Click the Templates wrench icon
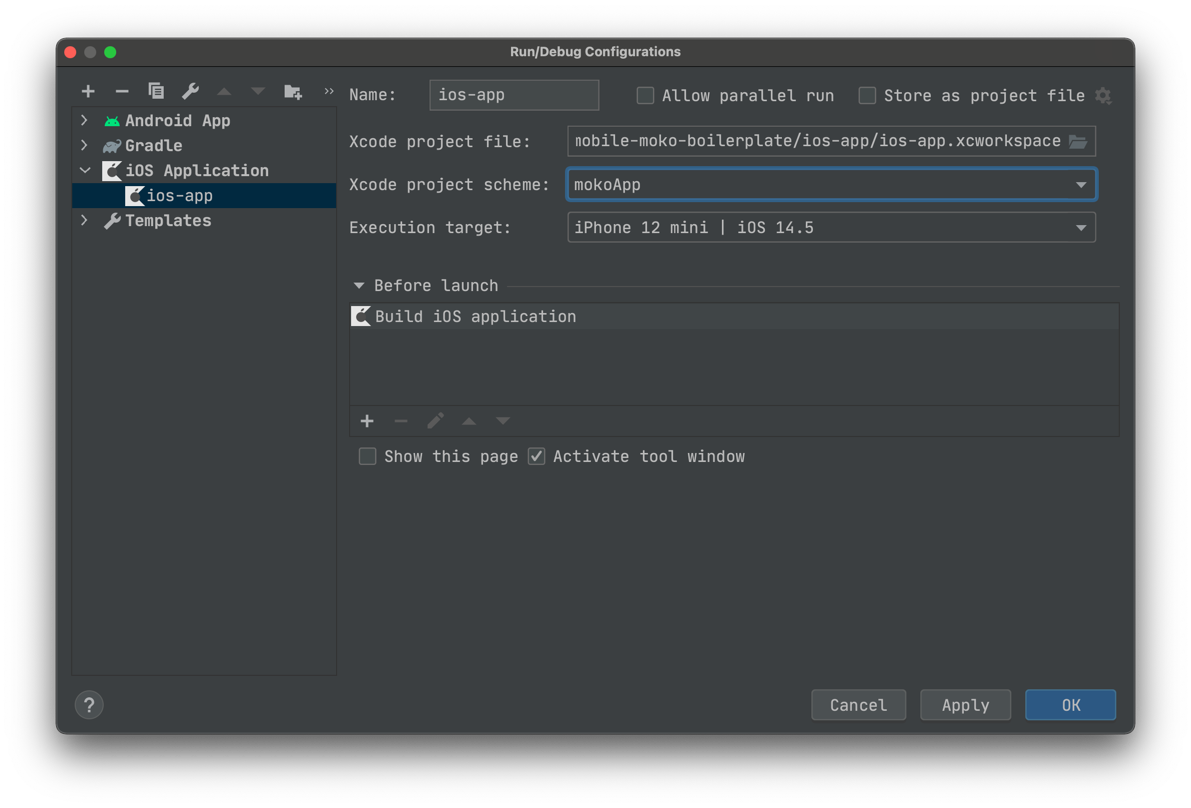The image size is (1191, 808). (112, 221)
